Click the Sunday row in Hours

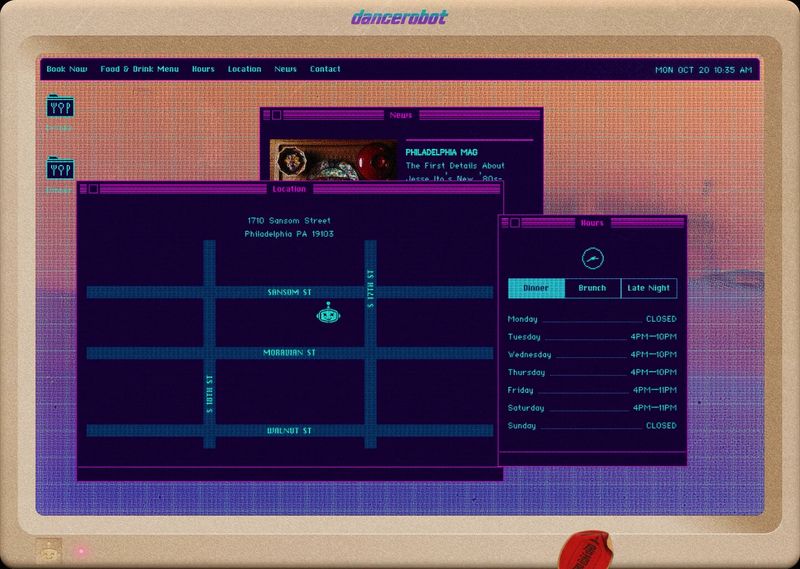pyautogui.click(x=592, y=426)
